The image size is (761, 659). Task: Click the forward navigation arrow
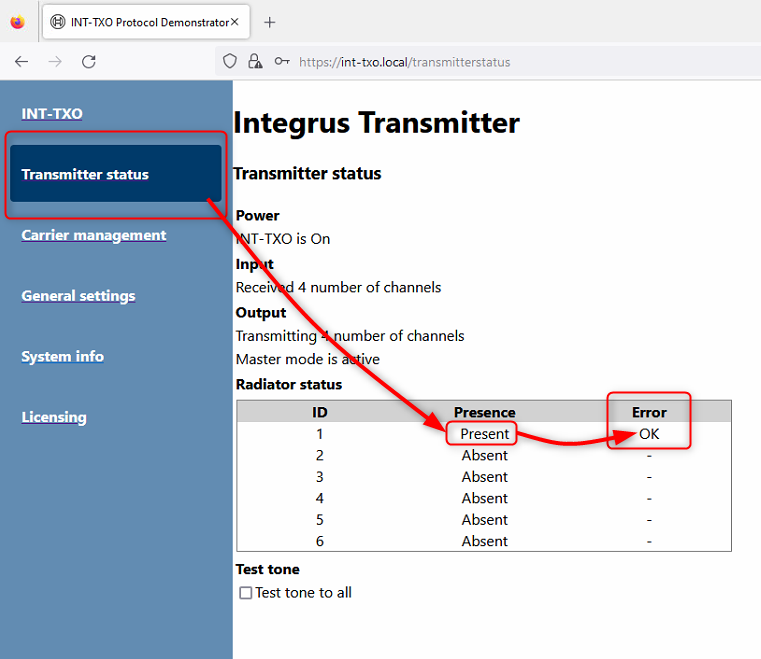pos(55,62)
